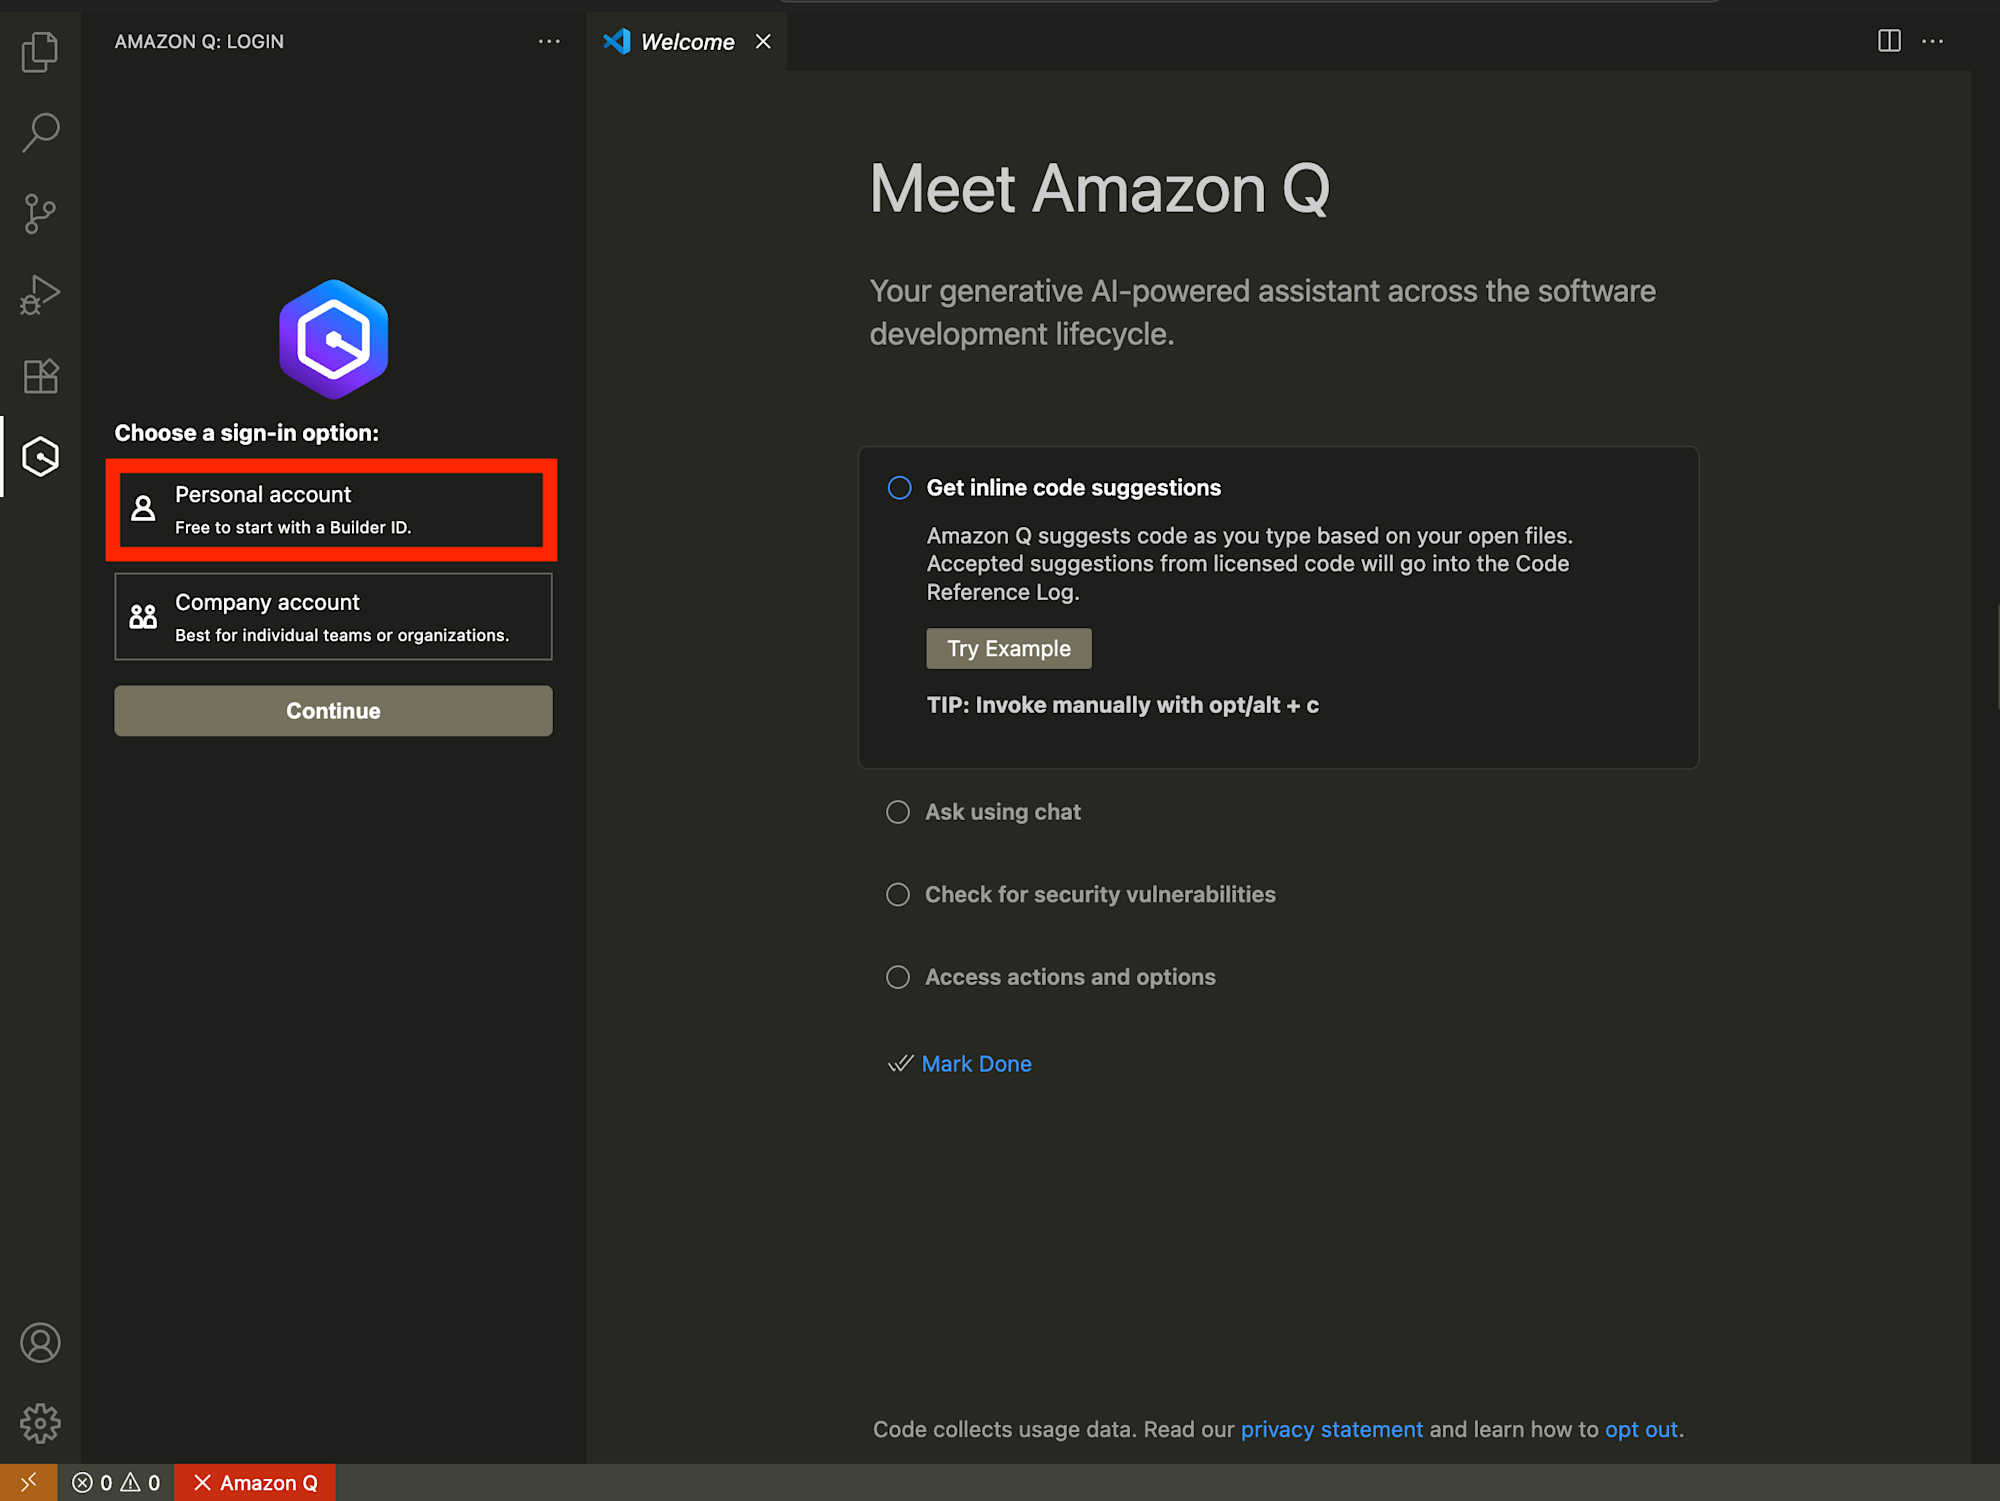Toggle the Ask using chat step circle
The width and height of the screenshot is (2000, 1501).
[x=898, y=812]
